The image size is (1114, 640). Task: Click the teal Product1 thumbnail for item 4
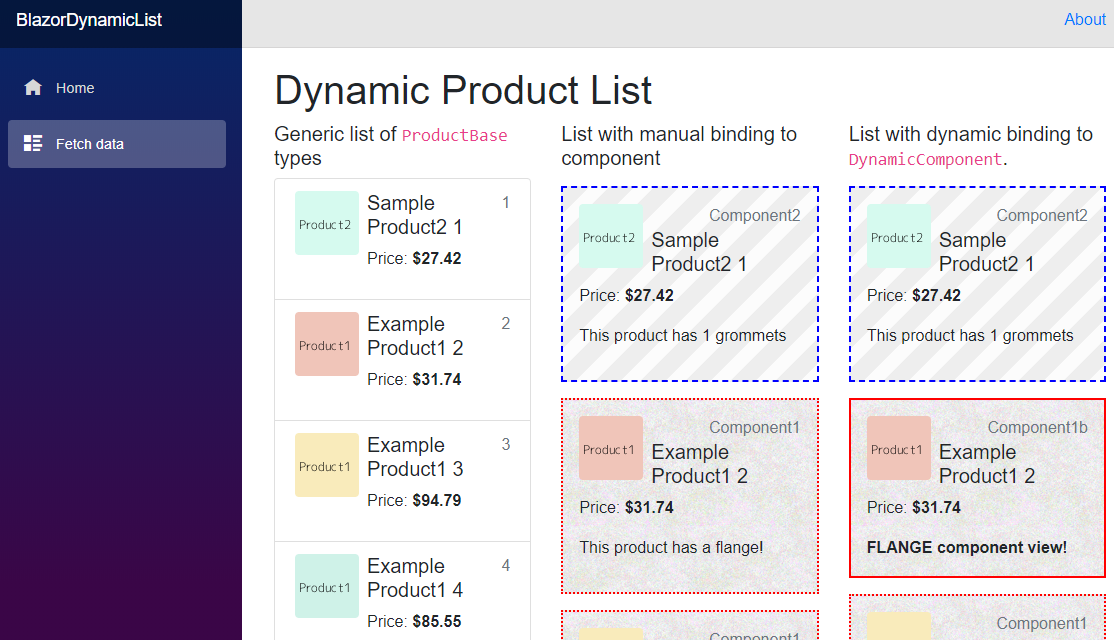click(327, 586)
